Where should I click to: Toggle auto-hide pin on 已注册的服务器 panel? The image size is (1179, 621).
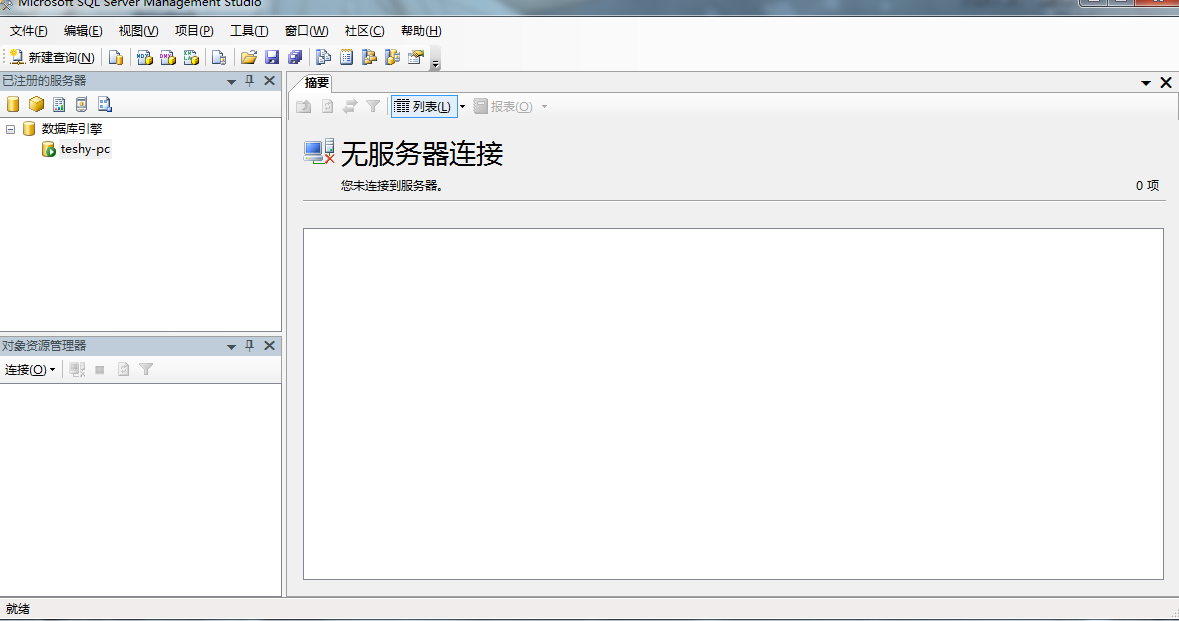250,80
